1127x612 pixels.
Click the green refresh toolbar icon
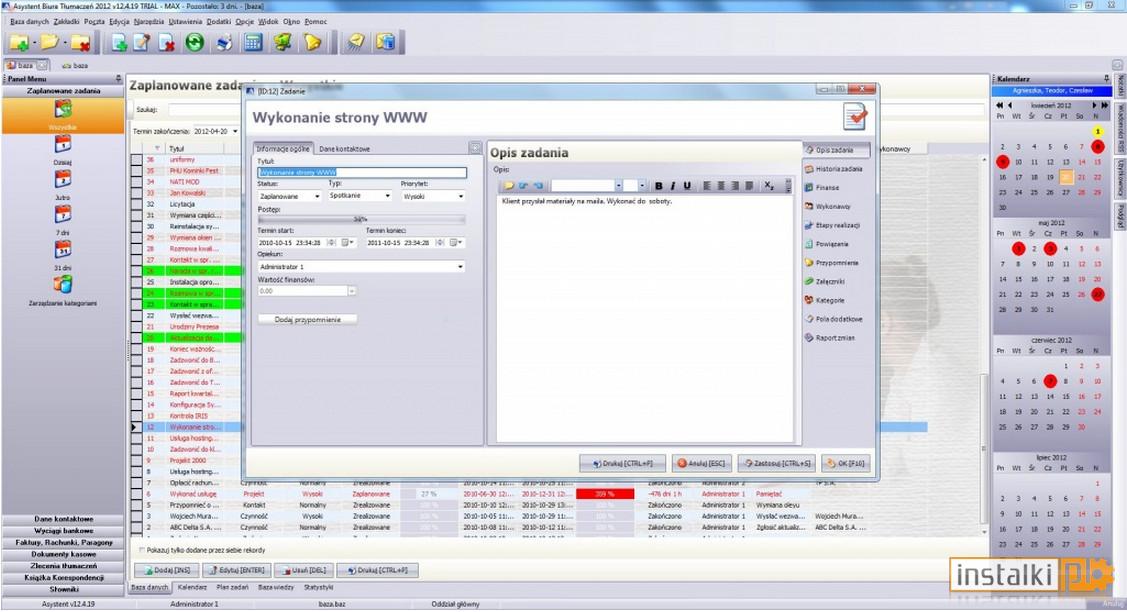[x=194, y=43]
